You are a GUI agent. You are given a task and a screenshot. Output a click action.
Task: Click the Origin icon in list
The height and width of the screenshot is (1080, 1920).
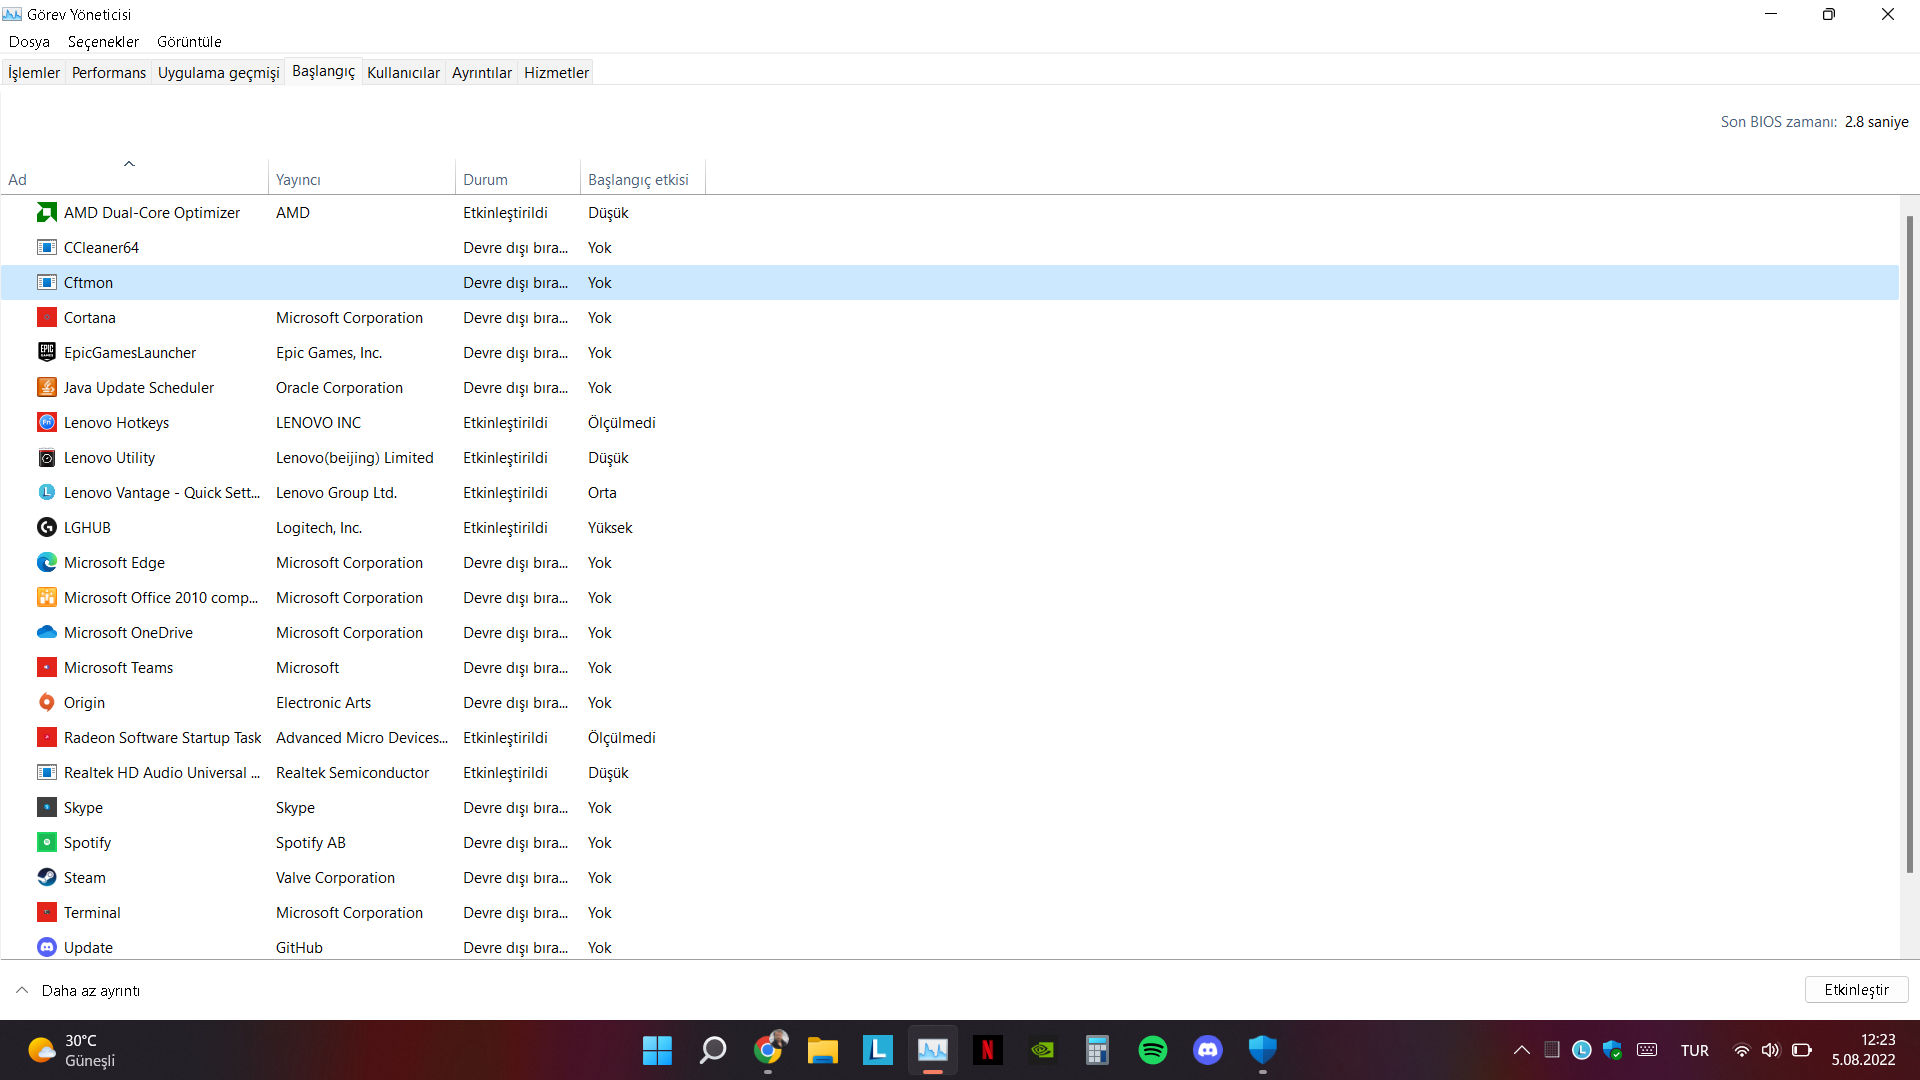coord(47,702)
